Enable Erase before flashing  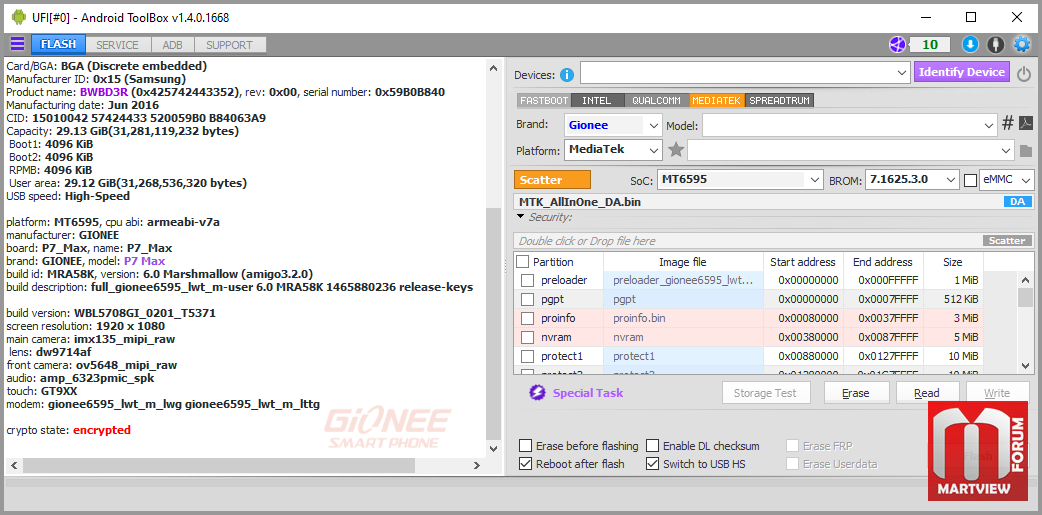pyautogui.click(x=526, y=446)
